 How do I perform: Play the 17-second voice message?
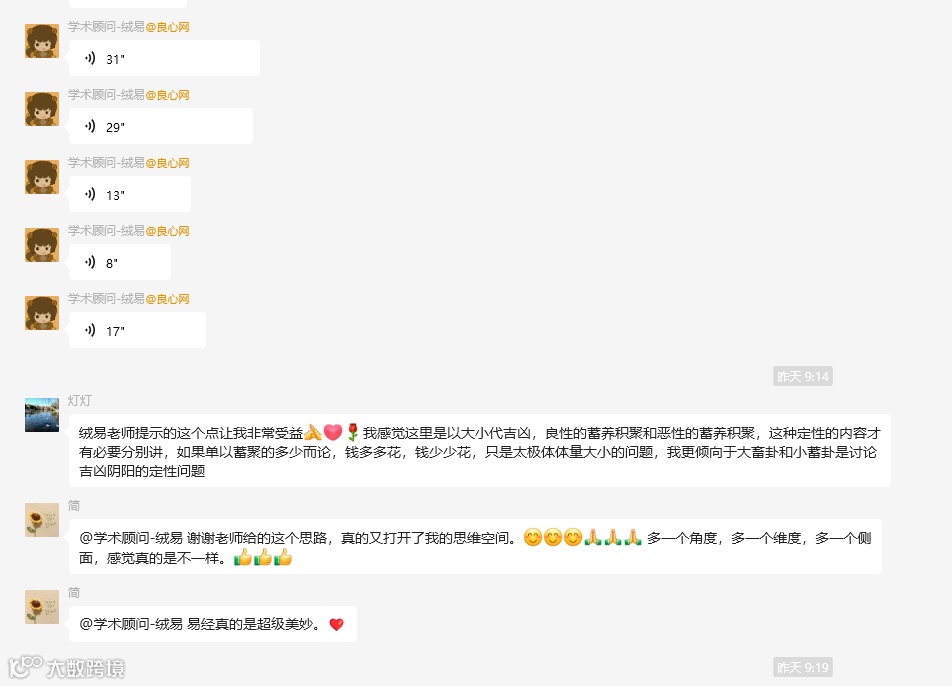137,330
